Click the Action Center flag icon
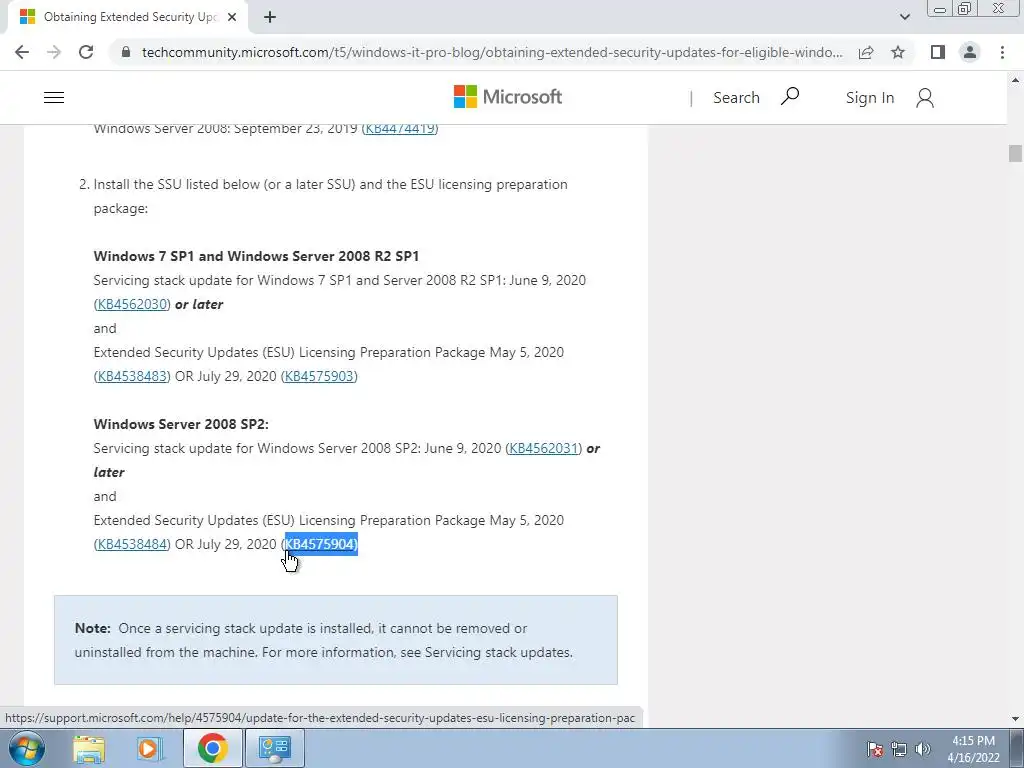1024x768 pixels. (x=875, y=749)
